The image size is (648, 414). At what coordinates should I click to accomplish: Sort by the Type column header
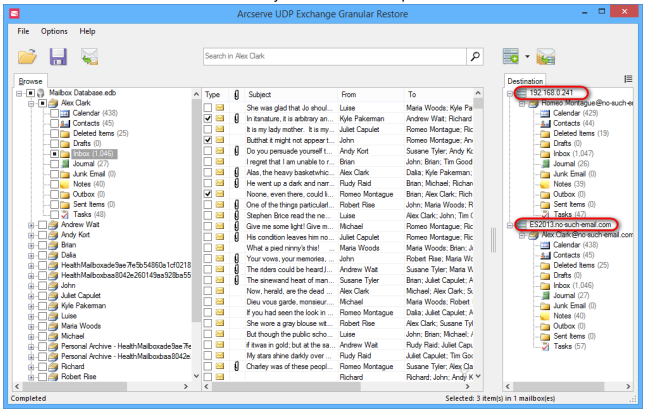[x=216, y=95]
